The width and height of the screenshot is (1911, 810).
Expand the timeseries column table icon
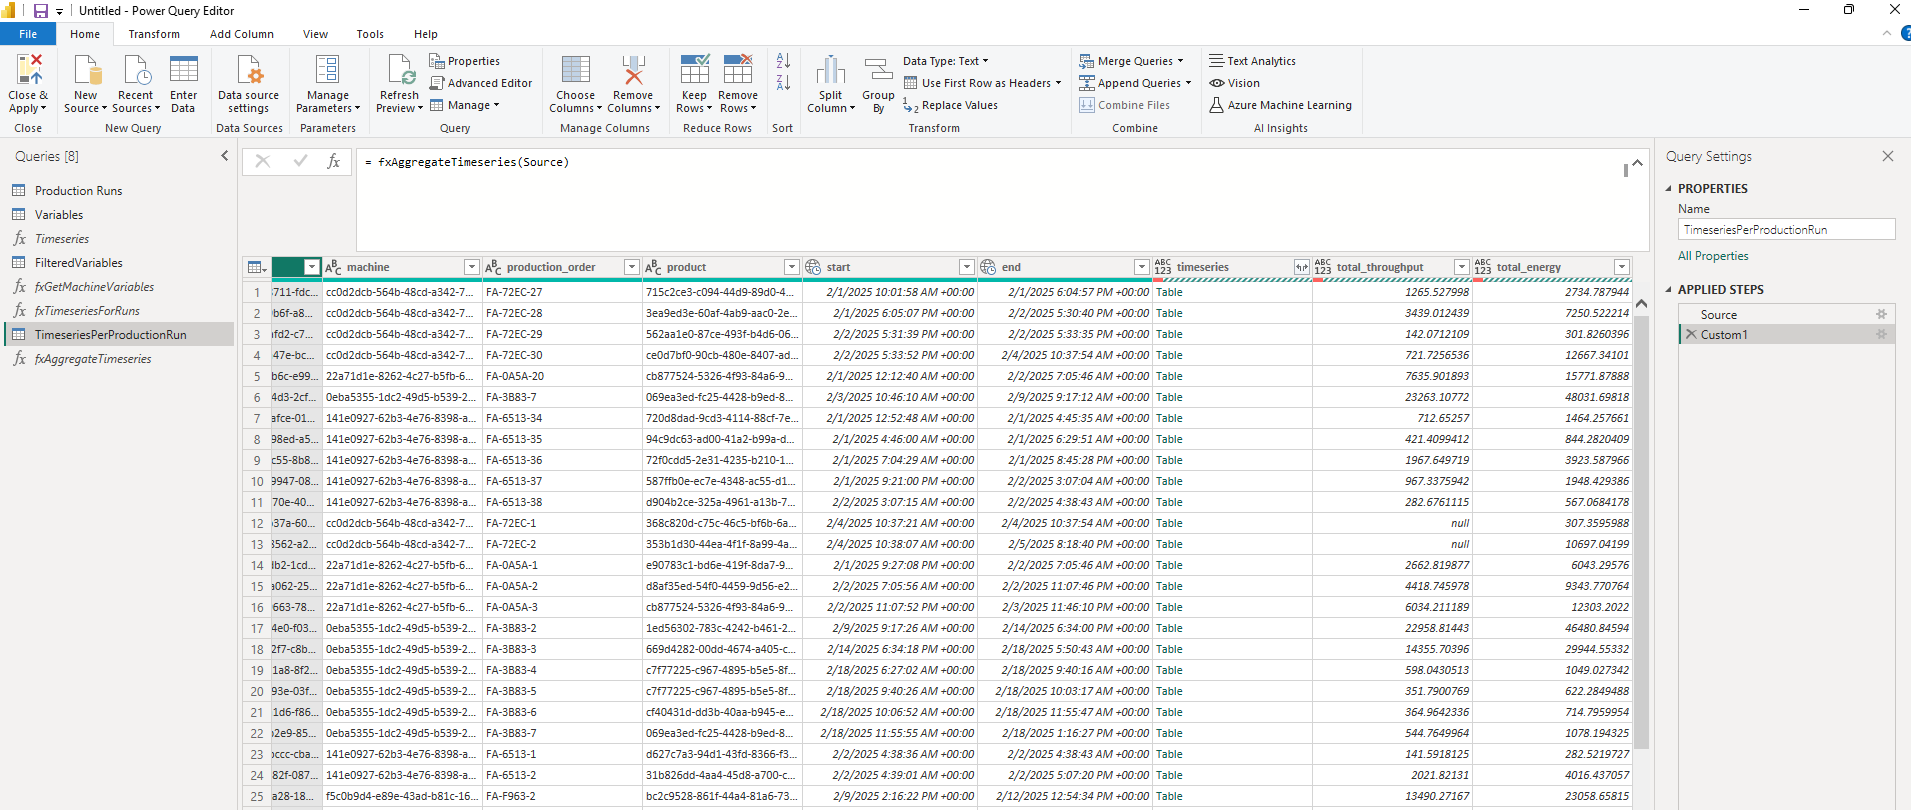click(x=1301, y=267)
